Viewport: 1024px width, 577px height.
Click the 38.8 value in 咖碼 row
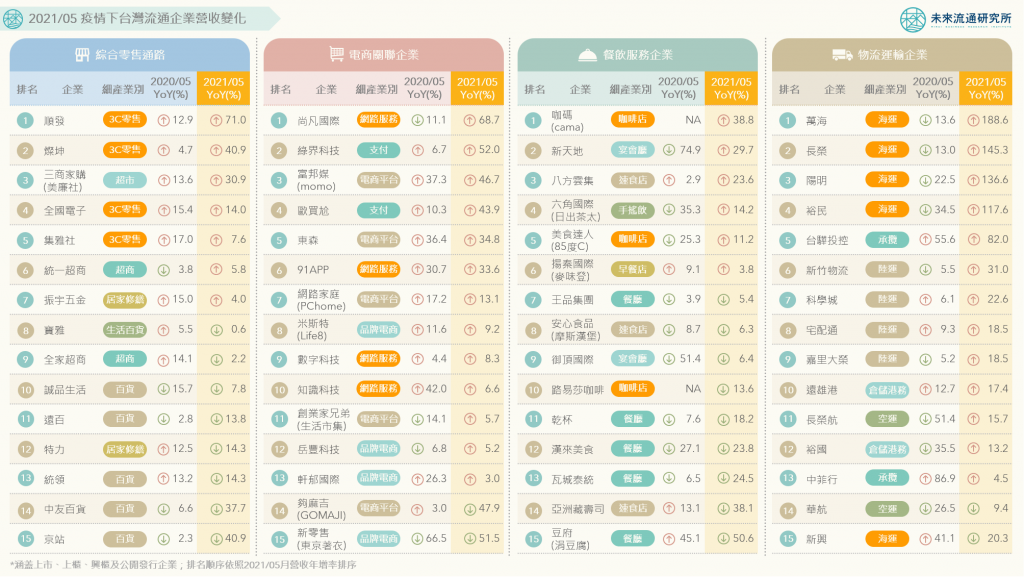743,120
